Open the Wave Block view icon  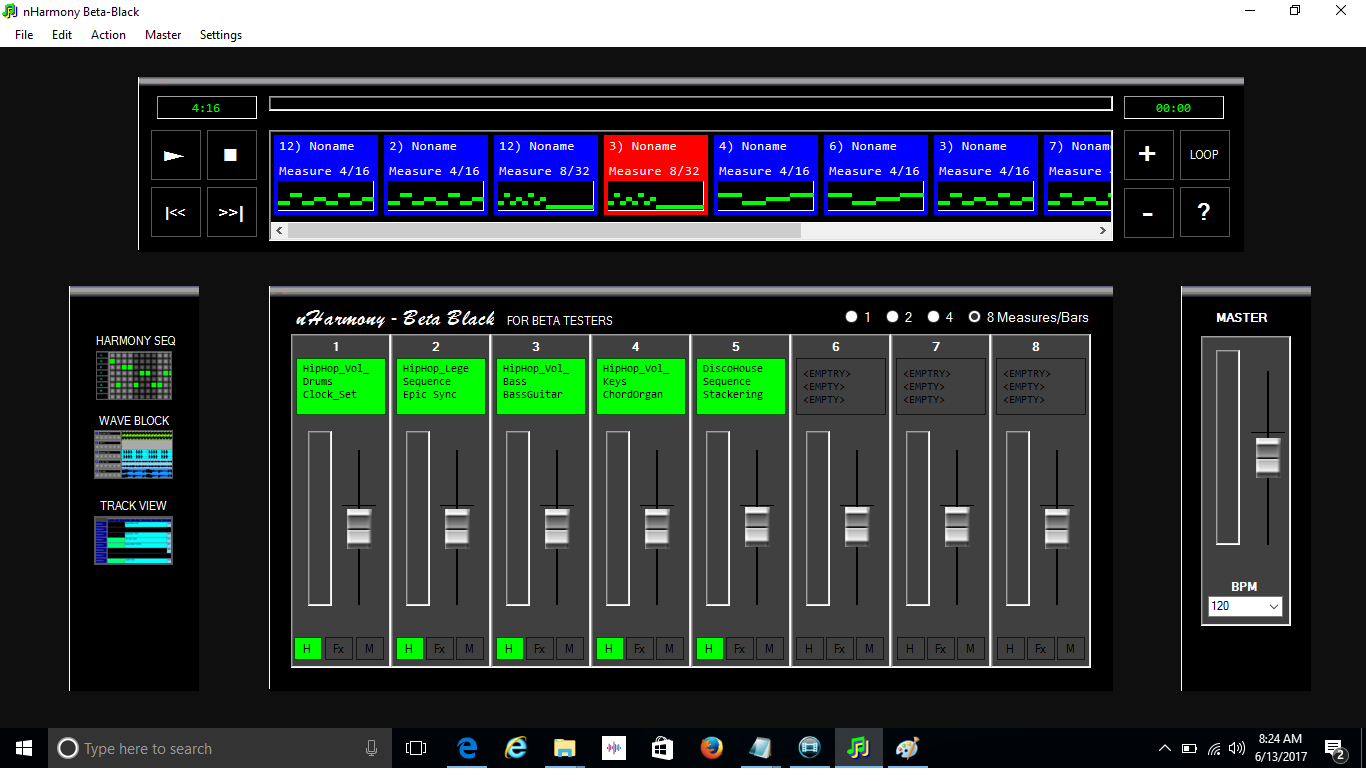(134, 455)
